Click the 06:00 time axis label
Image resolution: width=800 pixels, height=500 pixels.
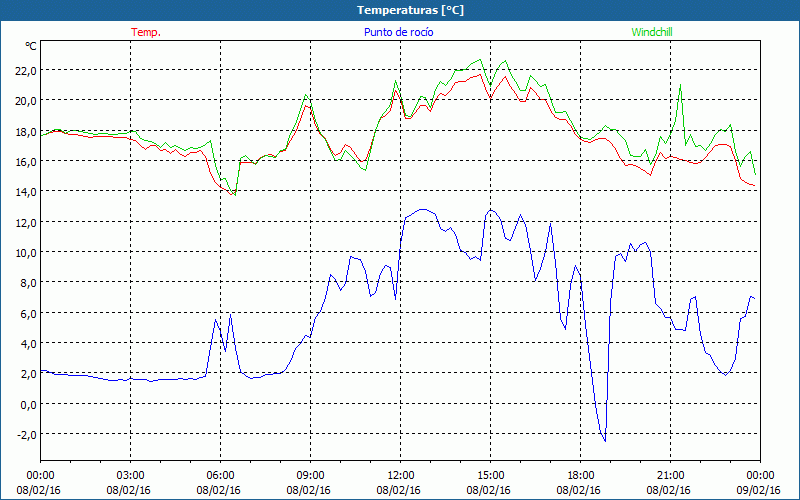click(x=220, y=476)
